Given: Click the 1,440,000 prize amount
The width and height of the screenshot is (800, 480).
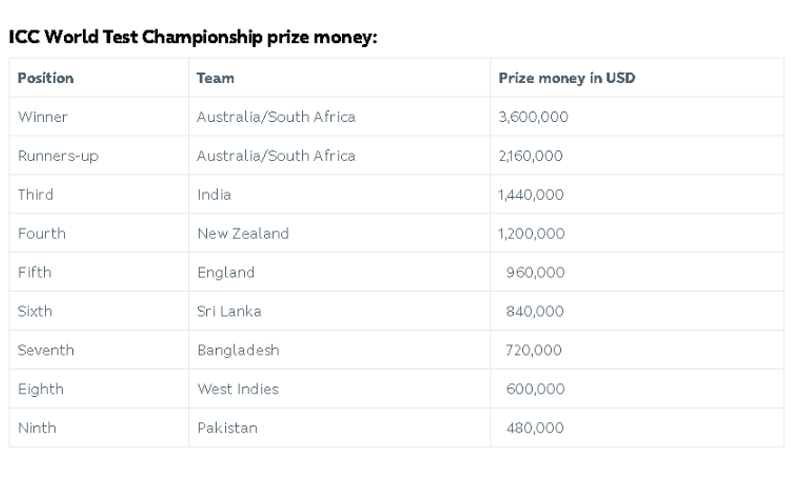Looking at the screenshot, I should pos(531,195).
